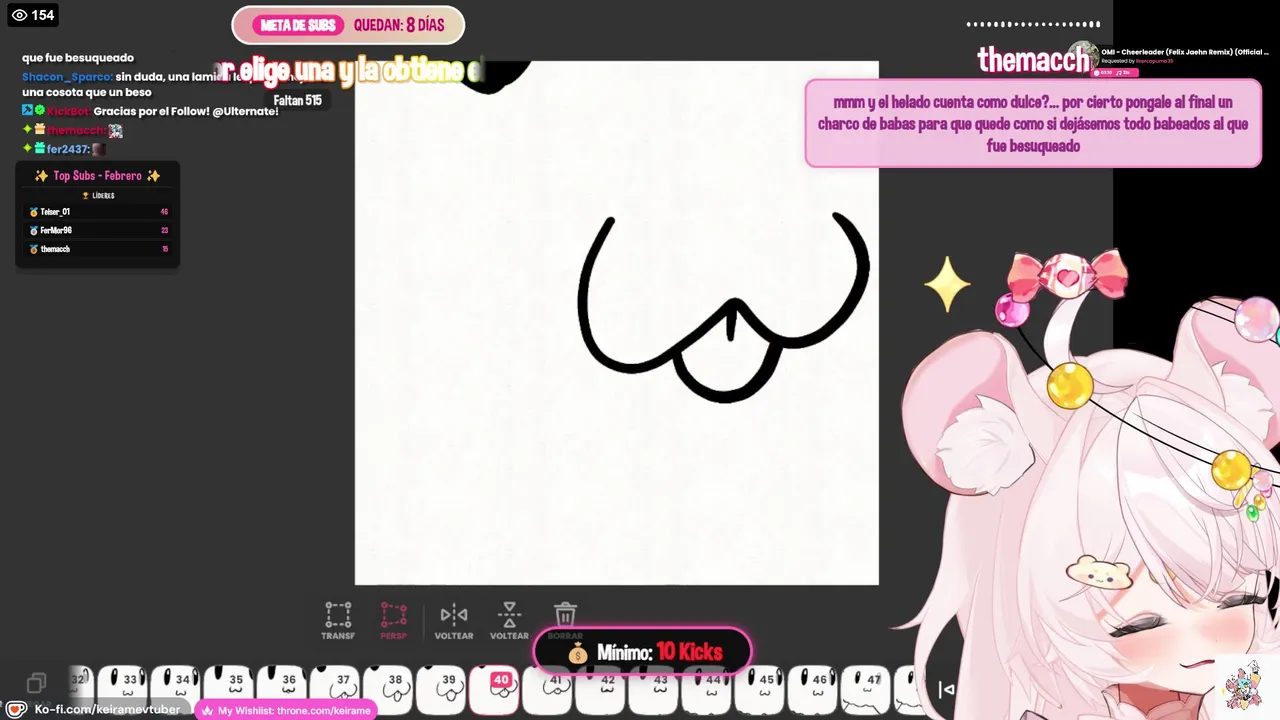The image size is (1280, 720).
Task: Jump to the end with the skip arrow icon
Action: coord(946,689)
